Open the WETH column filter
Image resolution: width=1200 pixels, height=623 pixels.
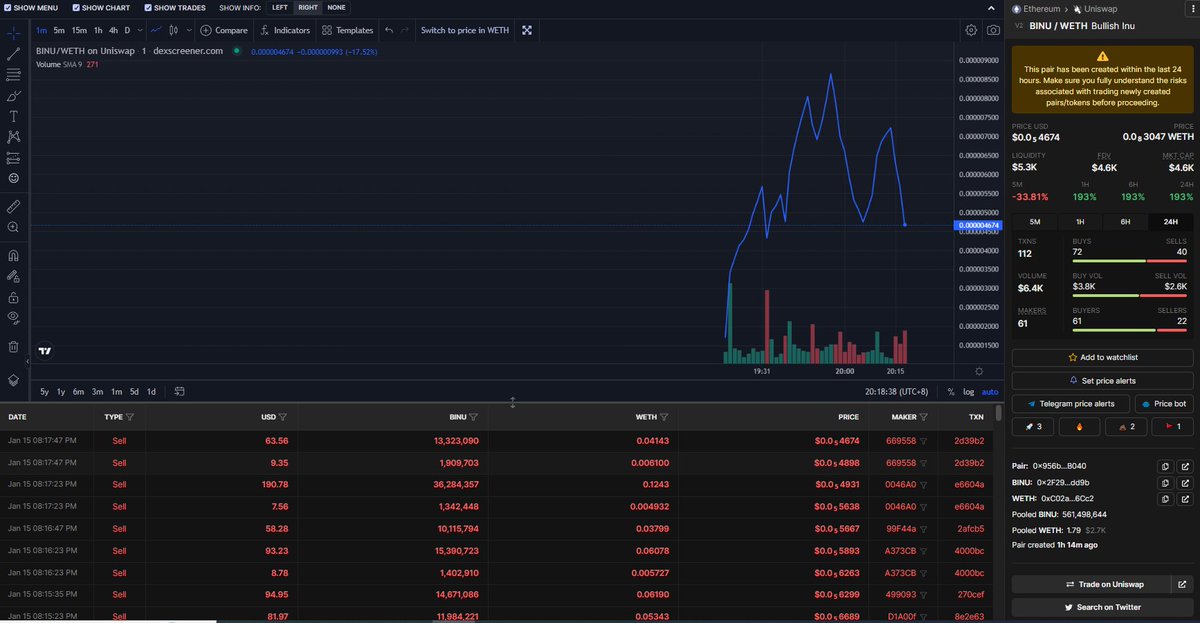pyautogui.click(x=665, y=417)
